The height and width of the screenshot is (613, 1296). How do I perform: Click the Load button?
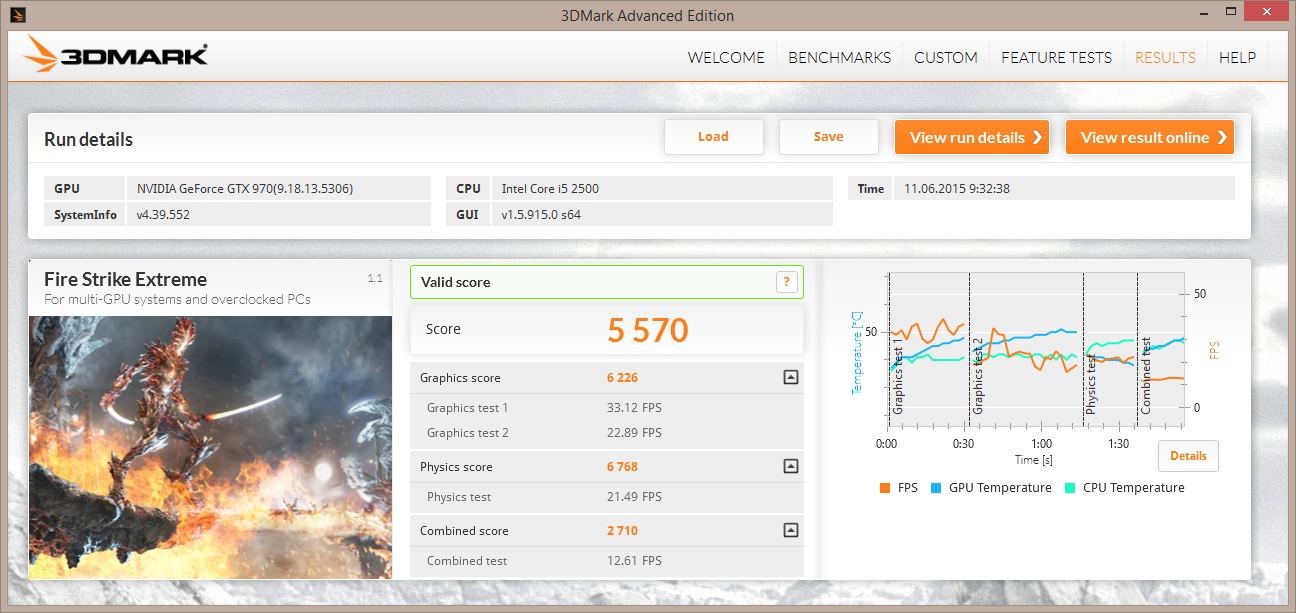(713, 137)
